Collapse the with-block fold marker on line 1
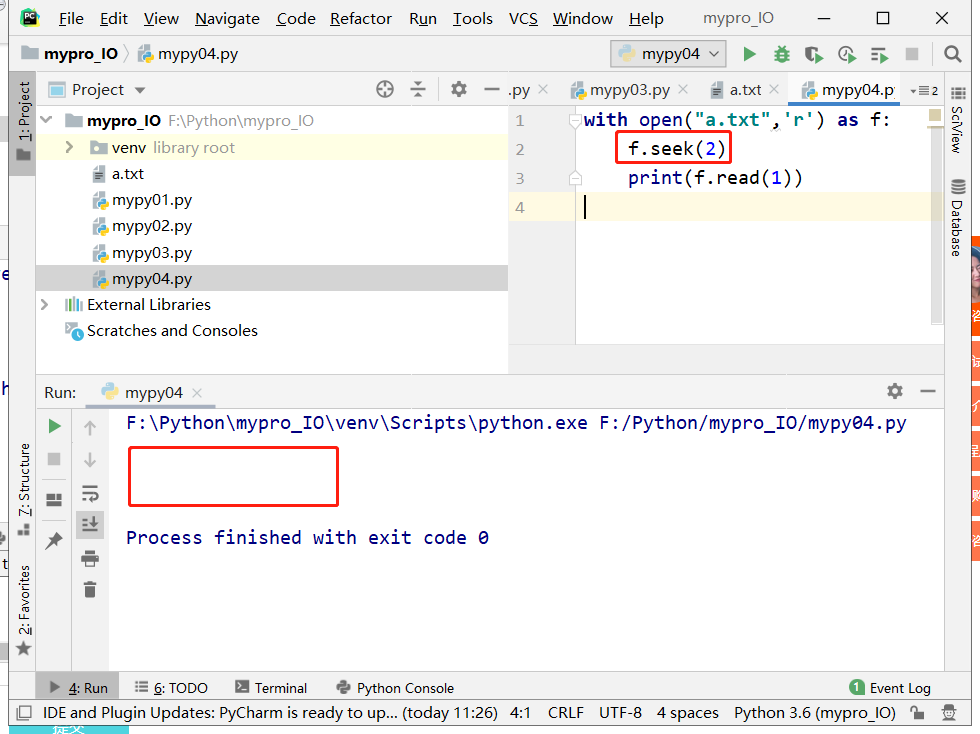 tap(575, 121)
